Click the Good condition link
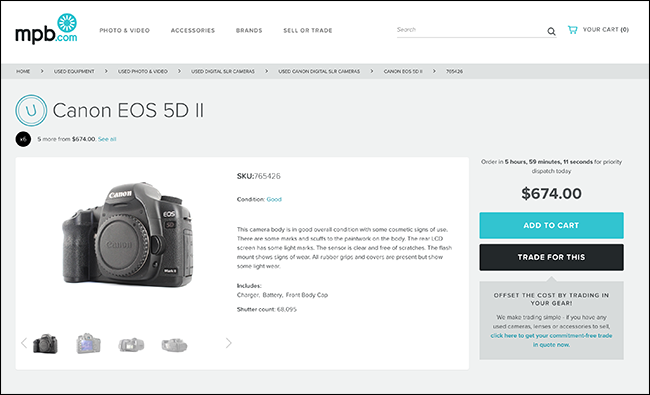The width and height of the screenshot is (650, 395). (x=274, y=199)
